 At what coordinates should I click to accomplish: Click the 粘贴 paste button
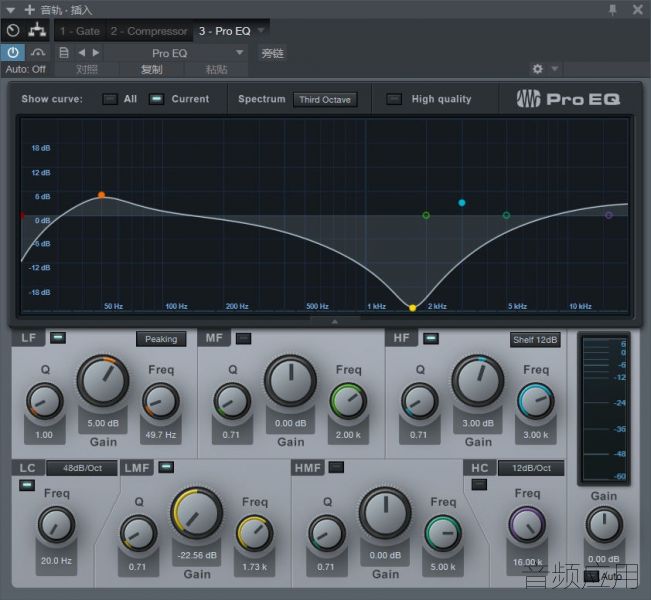pos(216,69)
